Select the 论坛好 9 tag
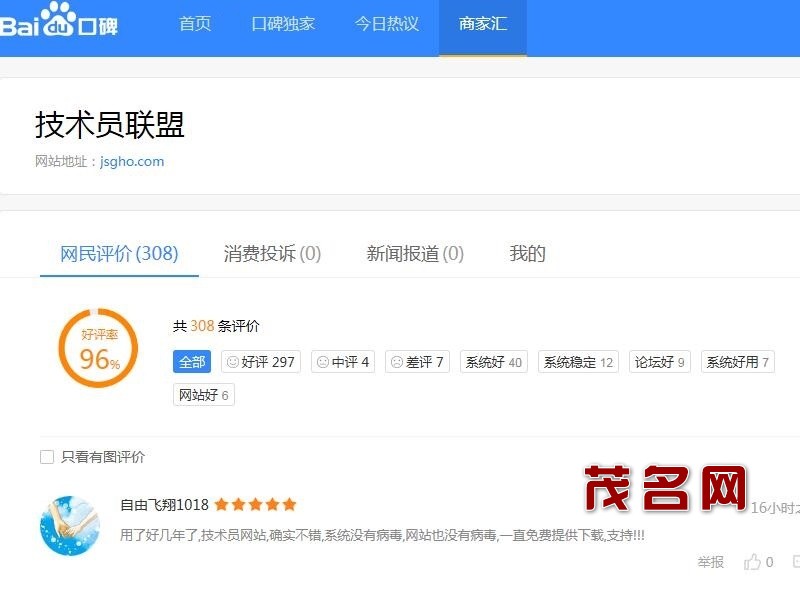Screen dimensions: 800x600 (660, 362)
